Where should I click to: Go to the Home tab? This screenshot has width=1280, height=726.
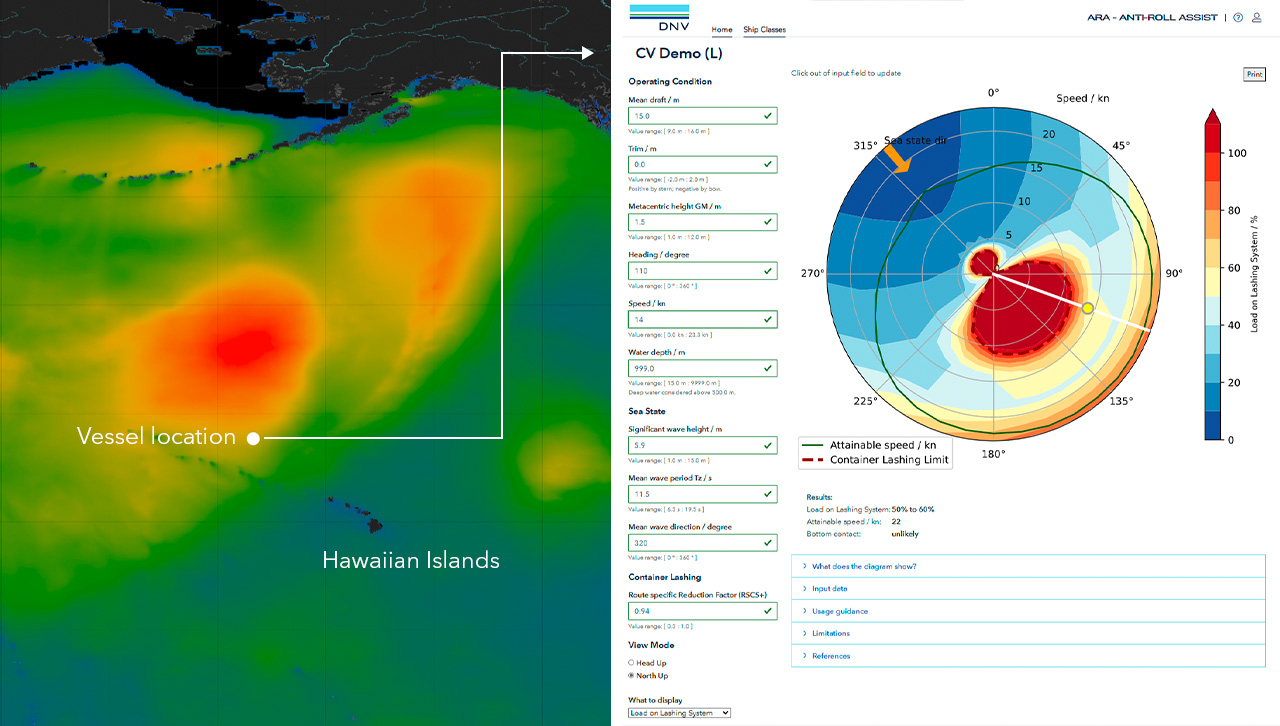pyautogui.click(x=721, y=30)
